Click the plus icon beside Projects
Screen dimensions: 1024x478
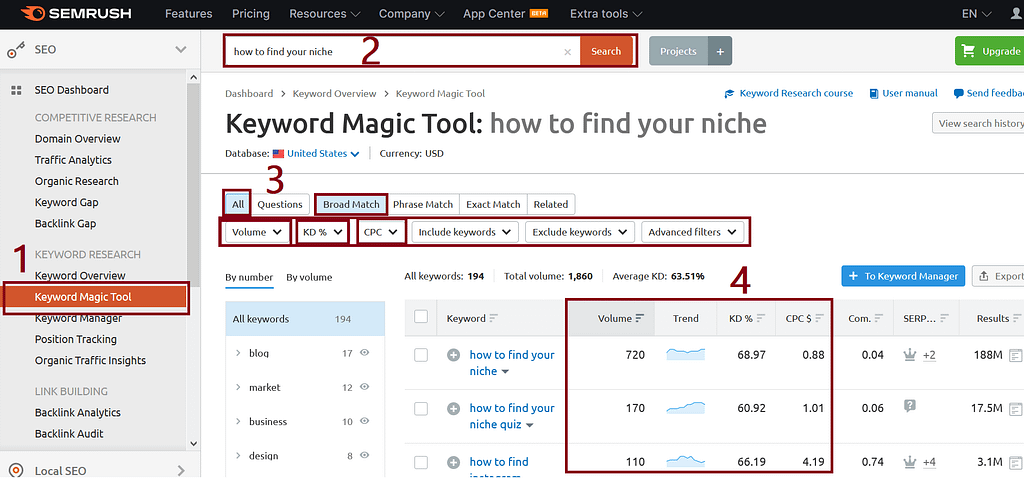pos(720,51)
